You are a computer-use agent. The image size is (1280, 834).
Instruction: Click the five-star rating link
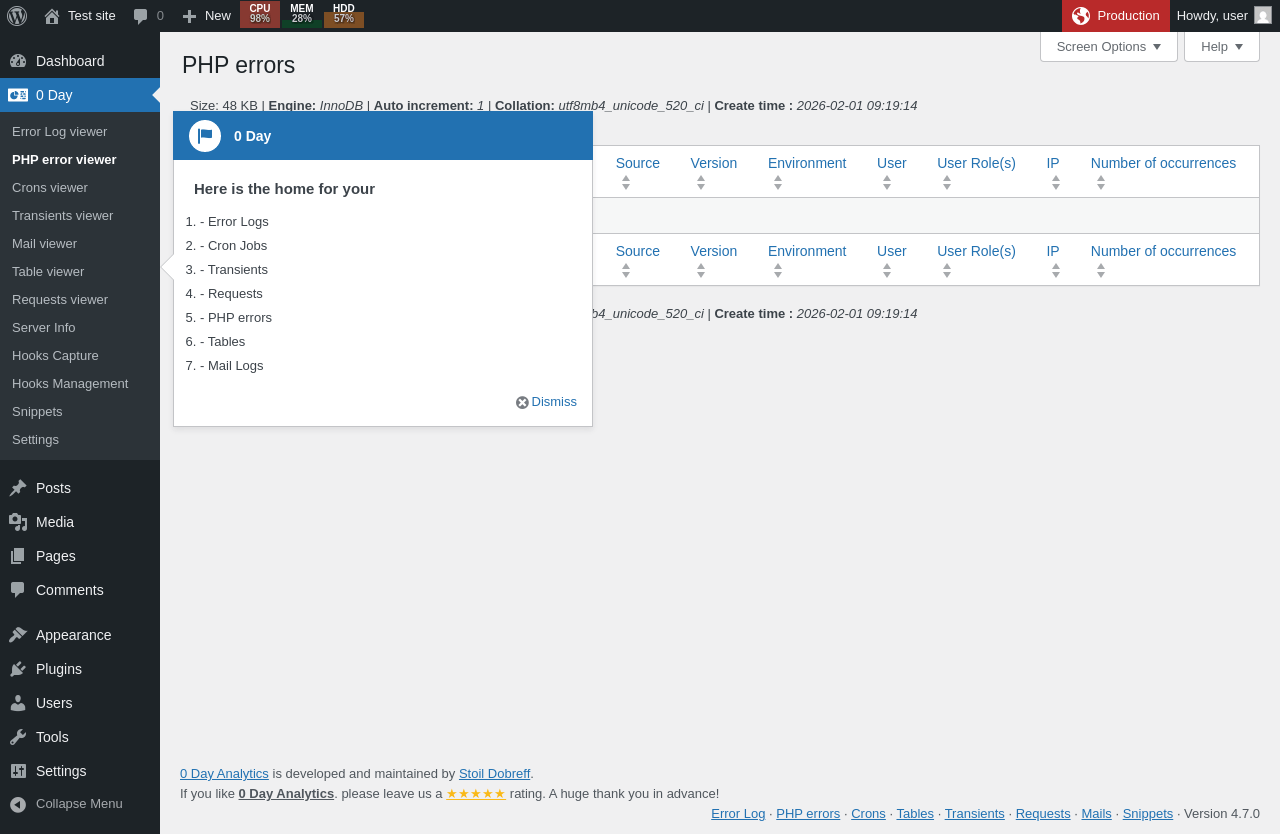(476, 793)
